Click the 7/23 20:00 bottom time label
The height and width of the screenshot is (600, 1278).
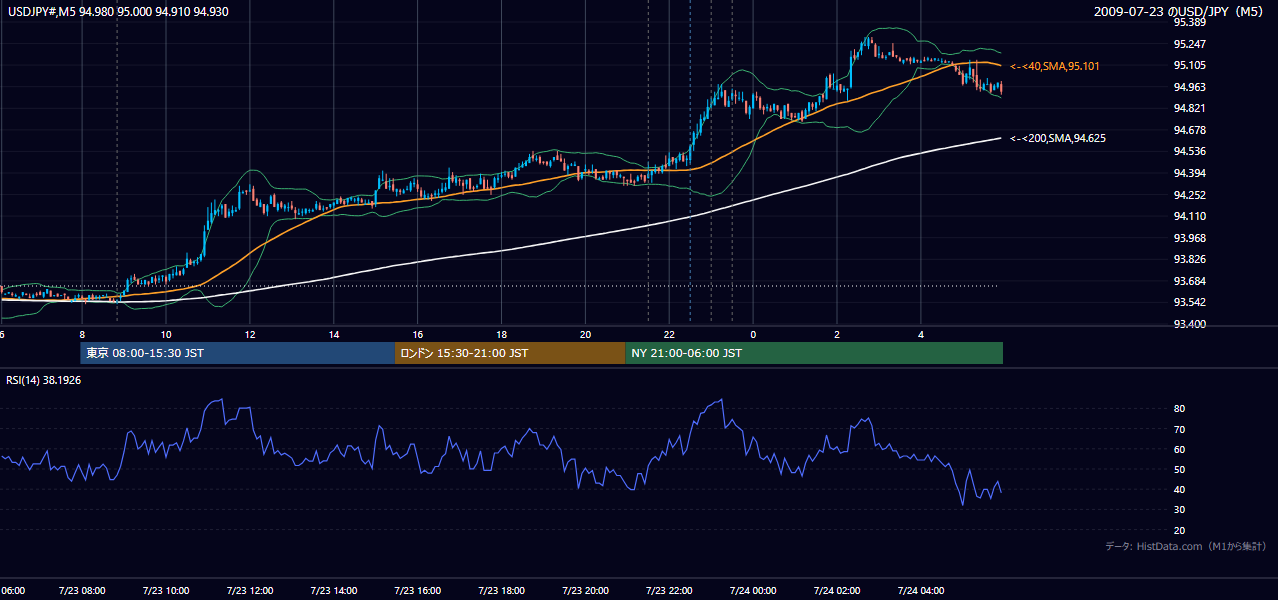586,591
